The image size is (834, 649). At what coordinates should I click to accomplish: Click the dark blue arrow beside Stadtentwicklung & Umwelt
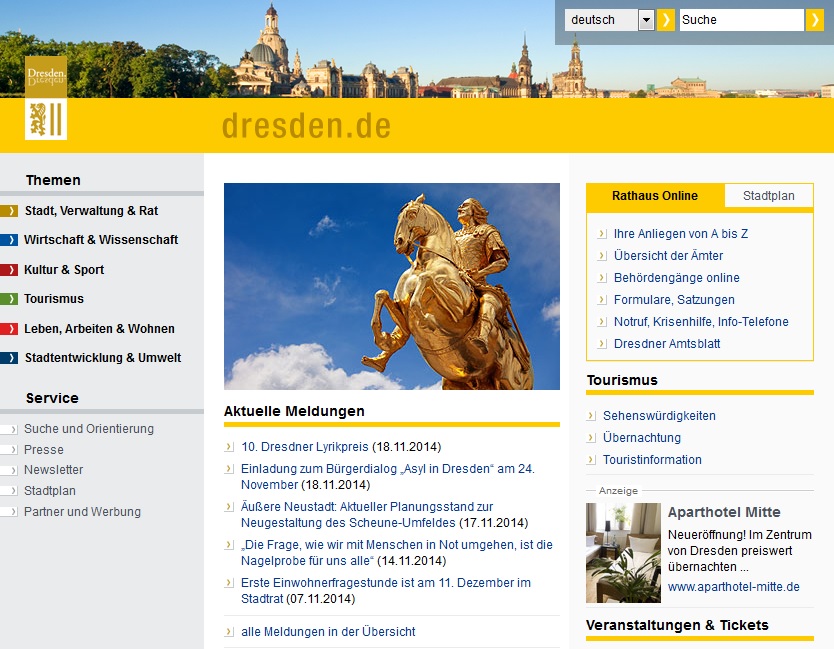9,358
